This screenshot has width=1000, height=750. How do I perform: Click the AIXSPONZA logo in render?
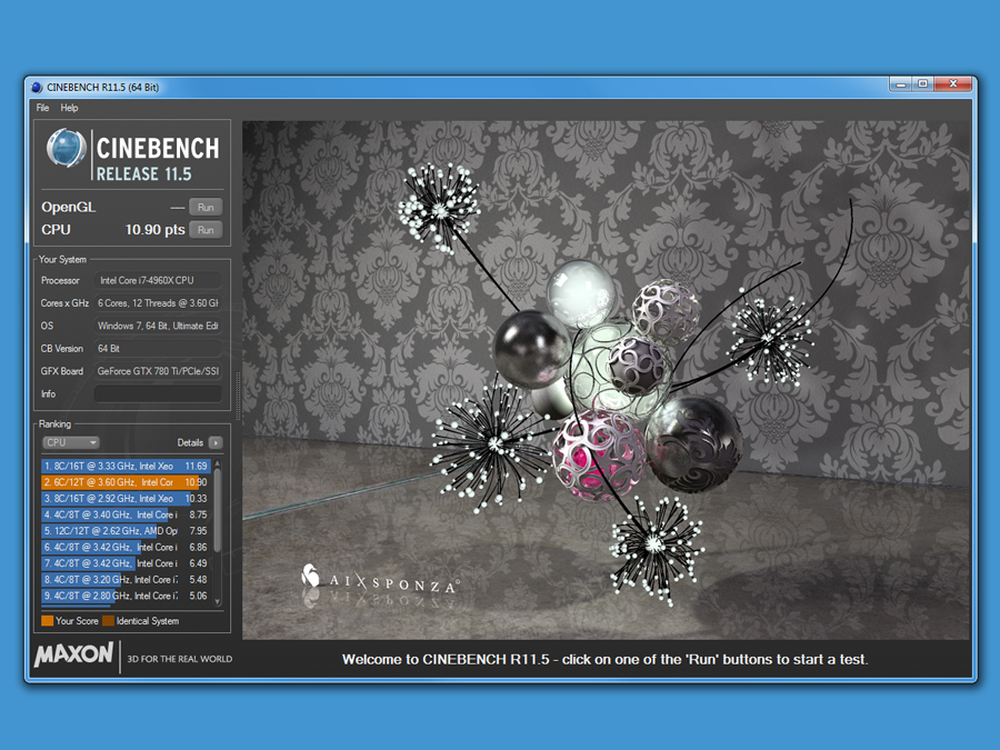point(380,579)
